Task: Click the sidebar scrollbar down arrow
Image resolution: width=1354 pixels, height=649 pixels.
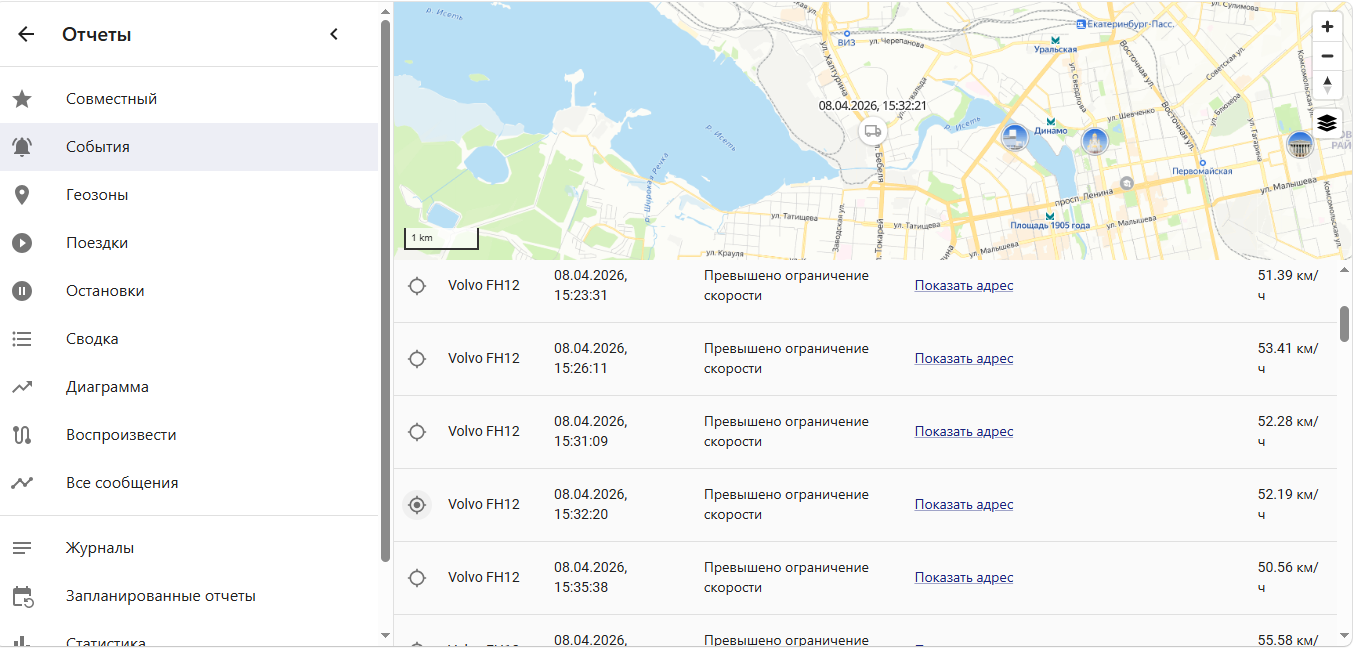Action: coord(386,635)
